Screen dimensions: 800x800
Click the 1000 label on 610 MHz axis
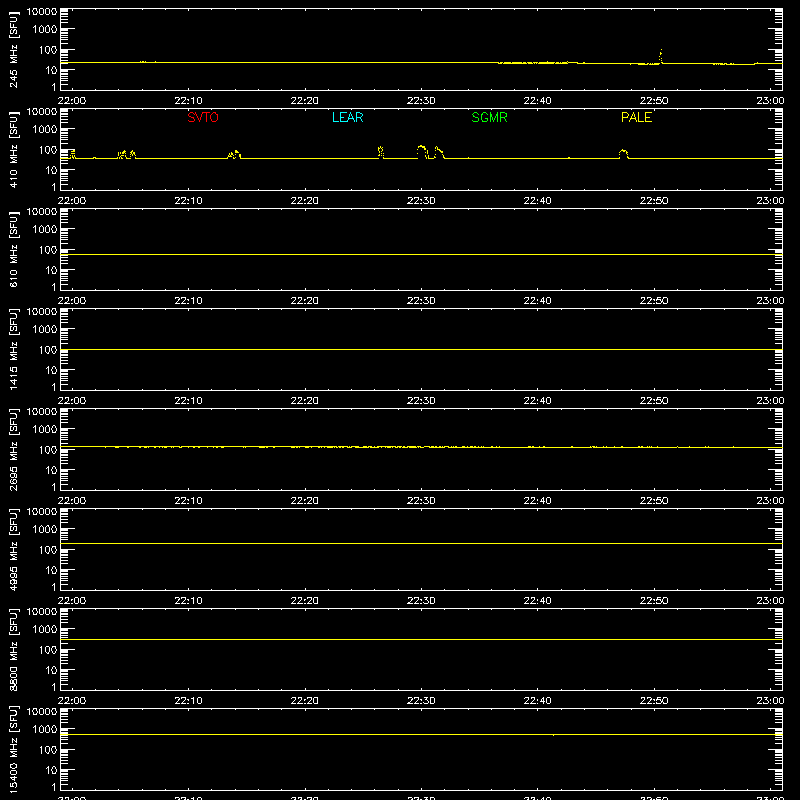pos(45,230)
